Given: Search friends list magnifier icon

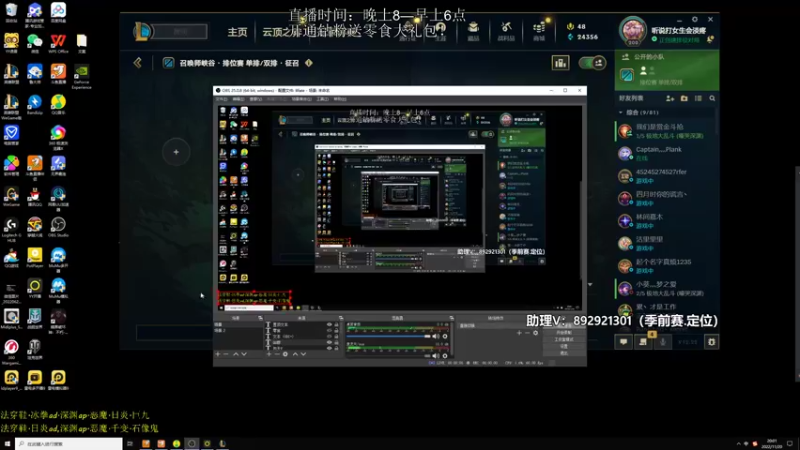Looking at the screenshot, I should pyautogui.click(x=712, y=98).
